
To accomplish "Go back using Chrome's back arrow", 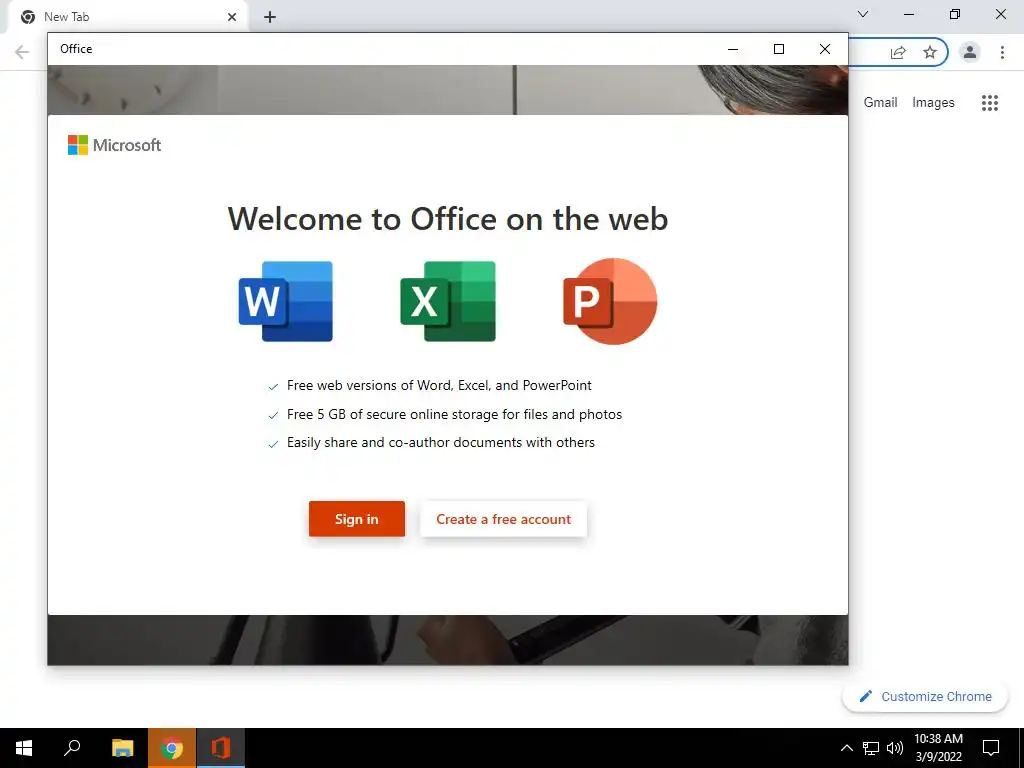I will (x=22, y=52).
